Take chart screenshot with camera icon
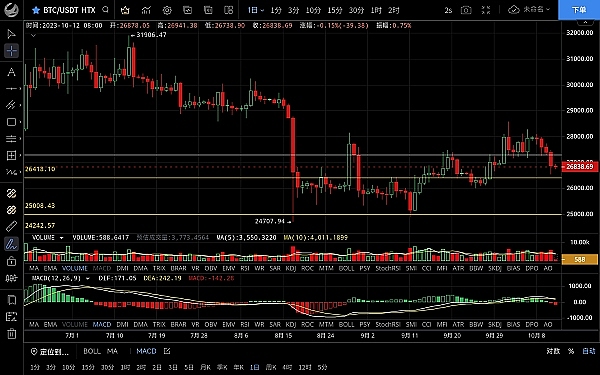Screen dimensions: 600x375 pos(466,10)
